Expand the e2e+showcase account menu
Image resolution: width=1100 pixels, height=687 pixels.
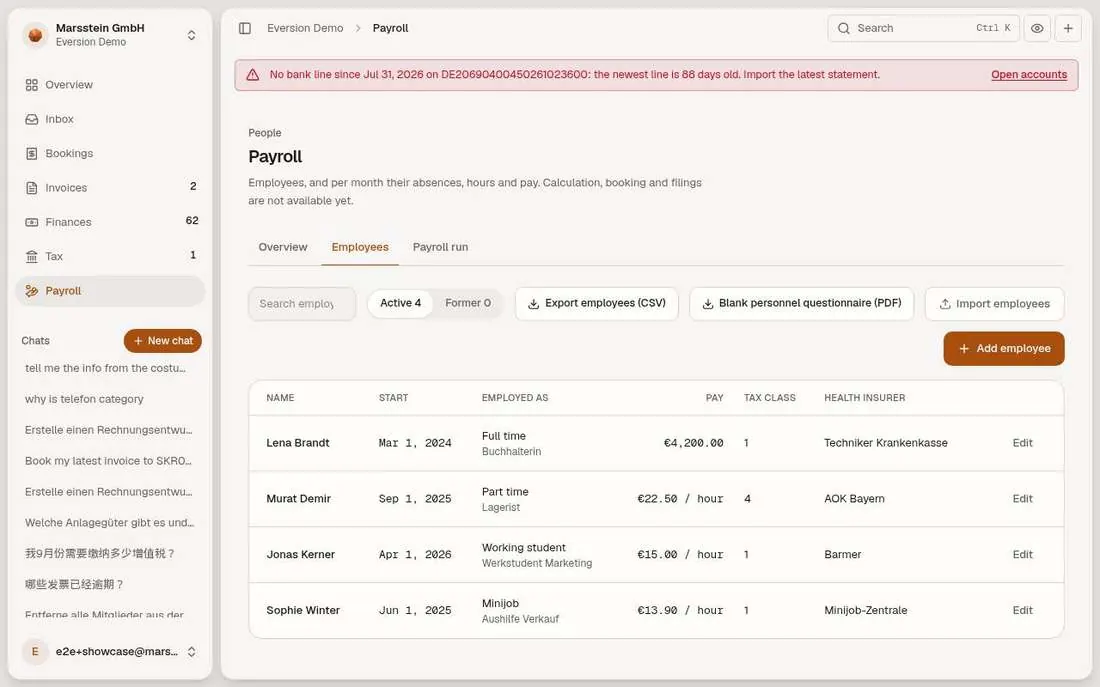(191, 651)
